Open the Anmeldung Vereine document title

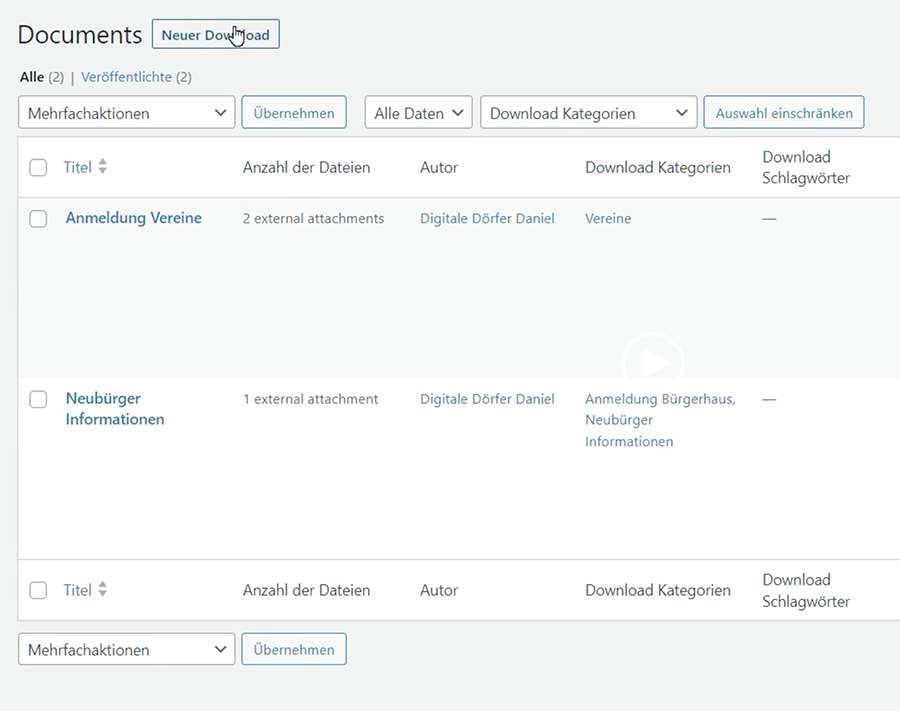pos(133,218)
